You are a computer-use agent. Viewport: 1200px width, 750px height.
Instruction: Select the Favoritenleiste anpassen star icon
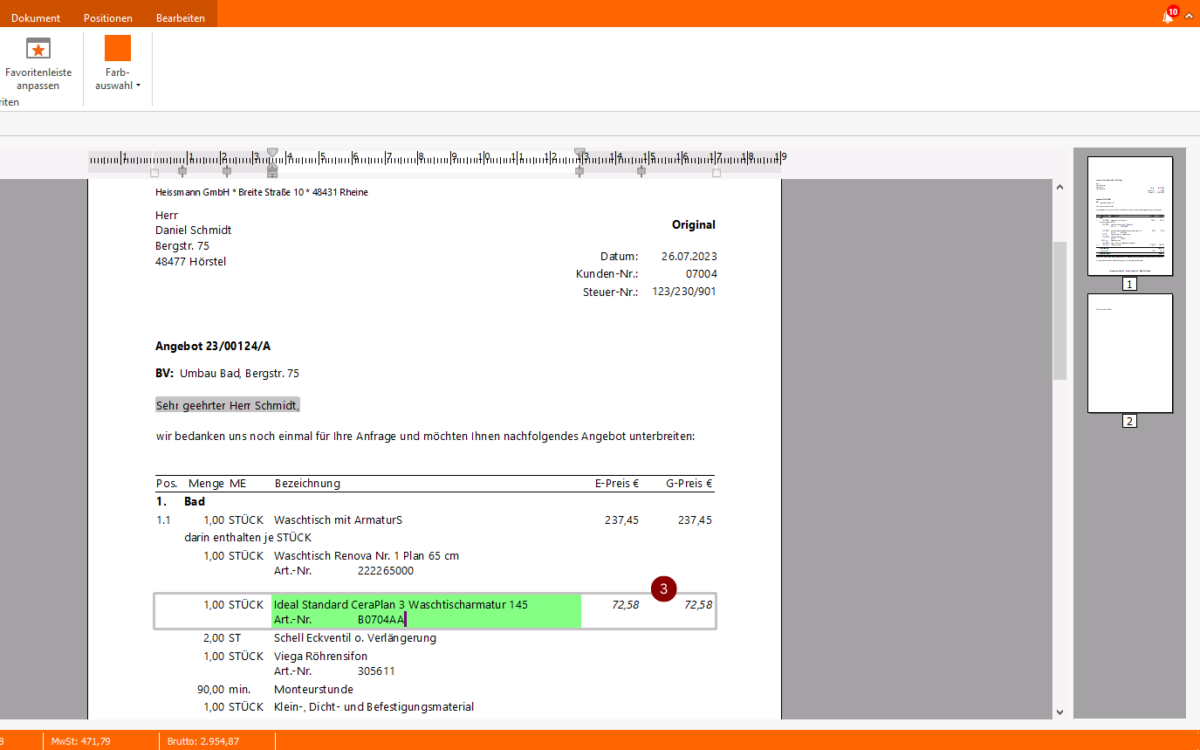38,47
